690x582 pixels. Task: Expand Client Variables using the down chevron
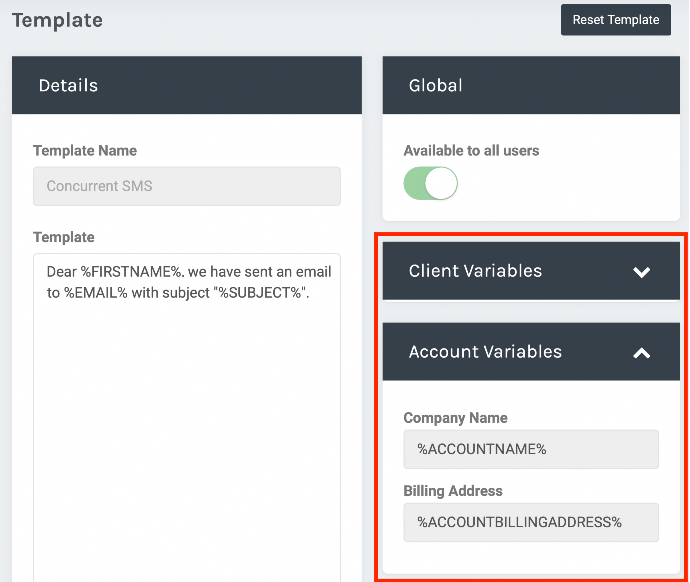point(642,272)
